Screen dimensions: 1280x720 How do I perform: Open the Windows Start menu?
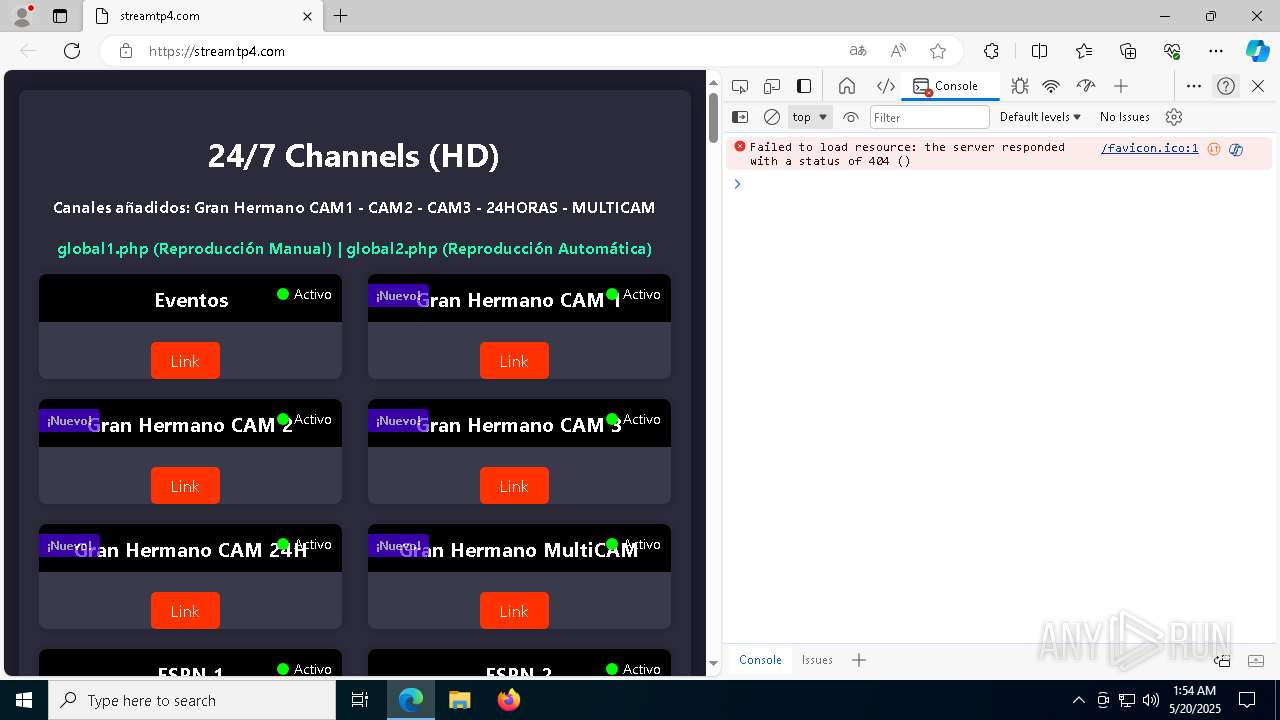24,700
